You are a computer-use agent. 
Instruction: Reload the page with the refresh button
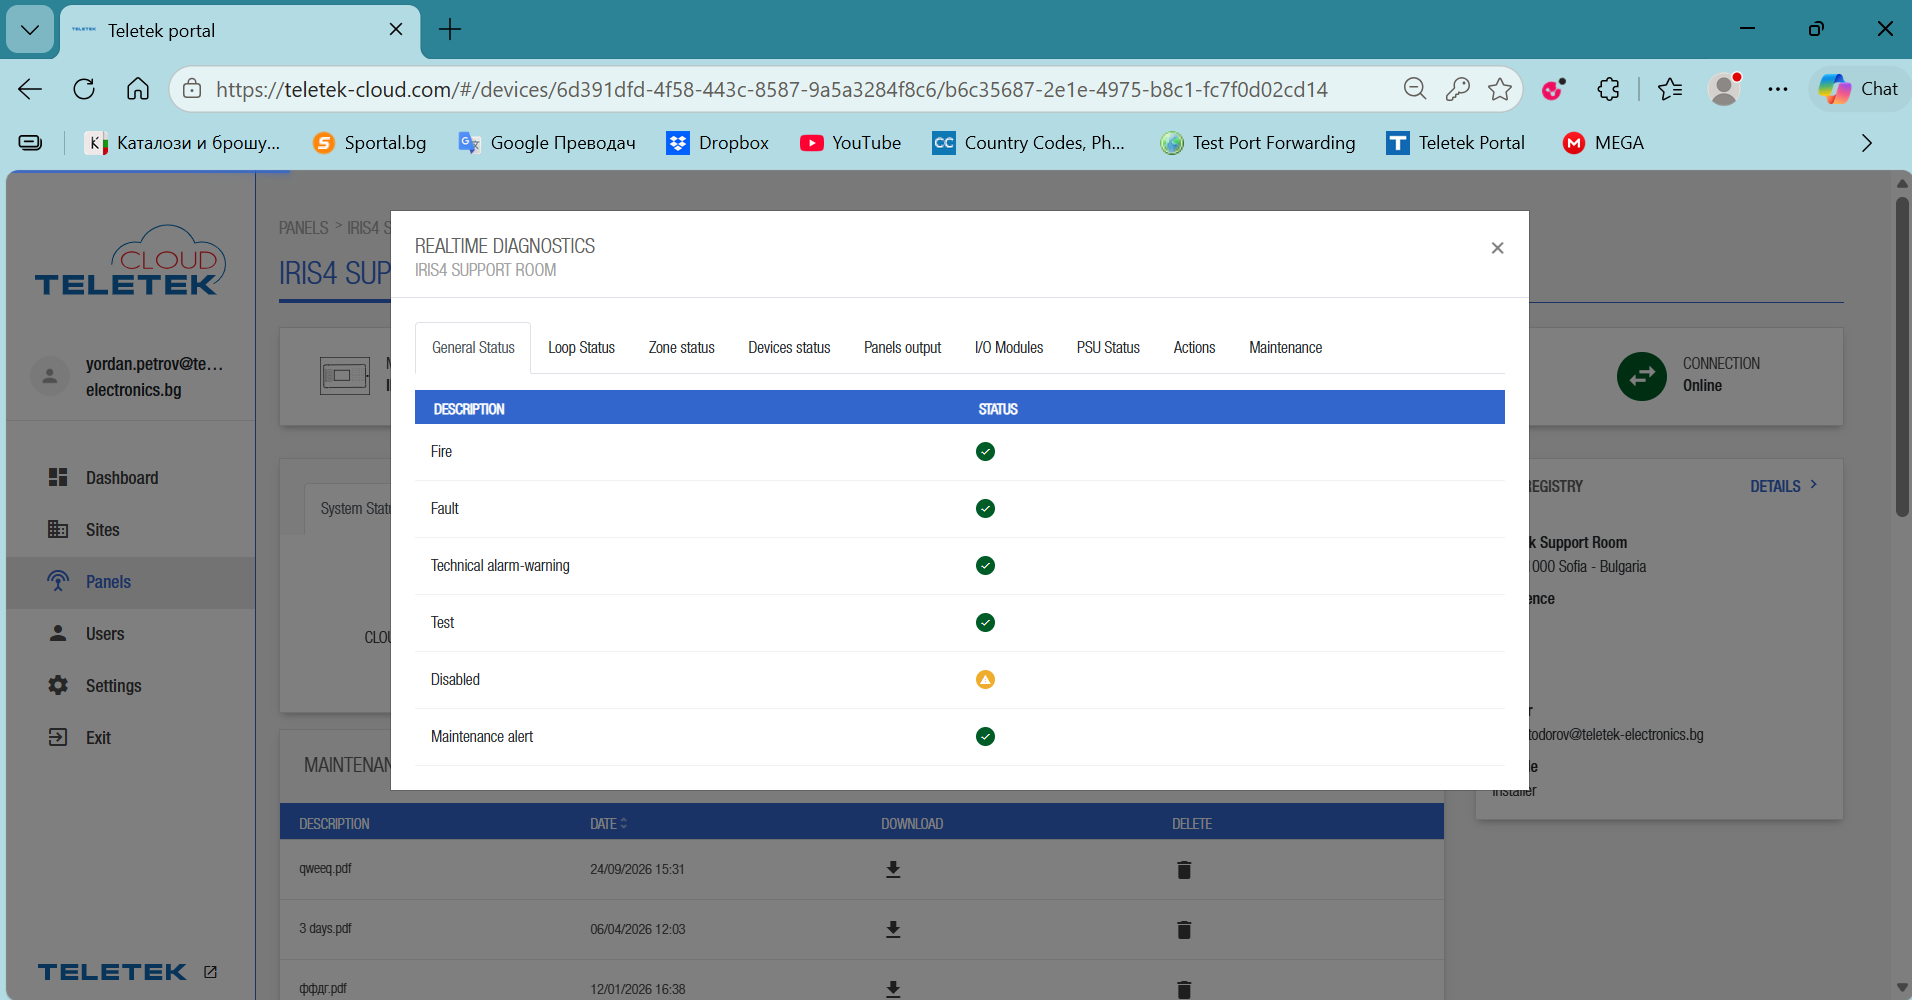coord(84,90)
